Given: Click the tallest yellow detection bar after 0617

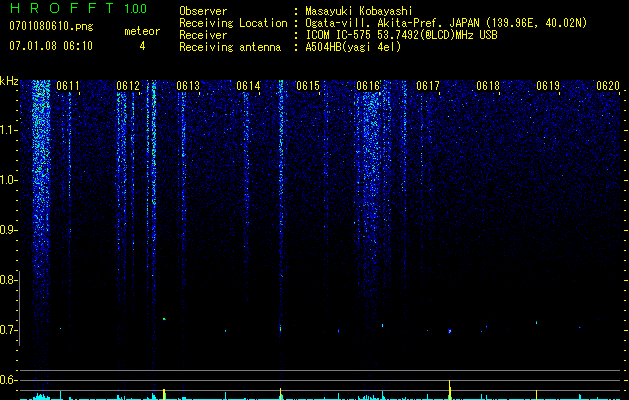Looking at the screenshot, I should pos(449,390).
